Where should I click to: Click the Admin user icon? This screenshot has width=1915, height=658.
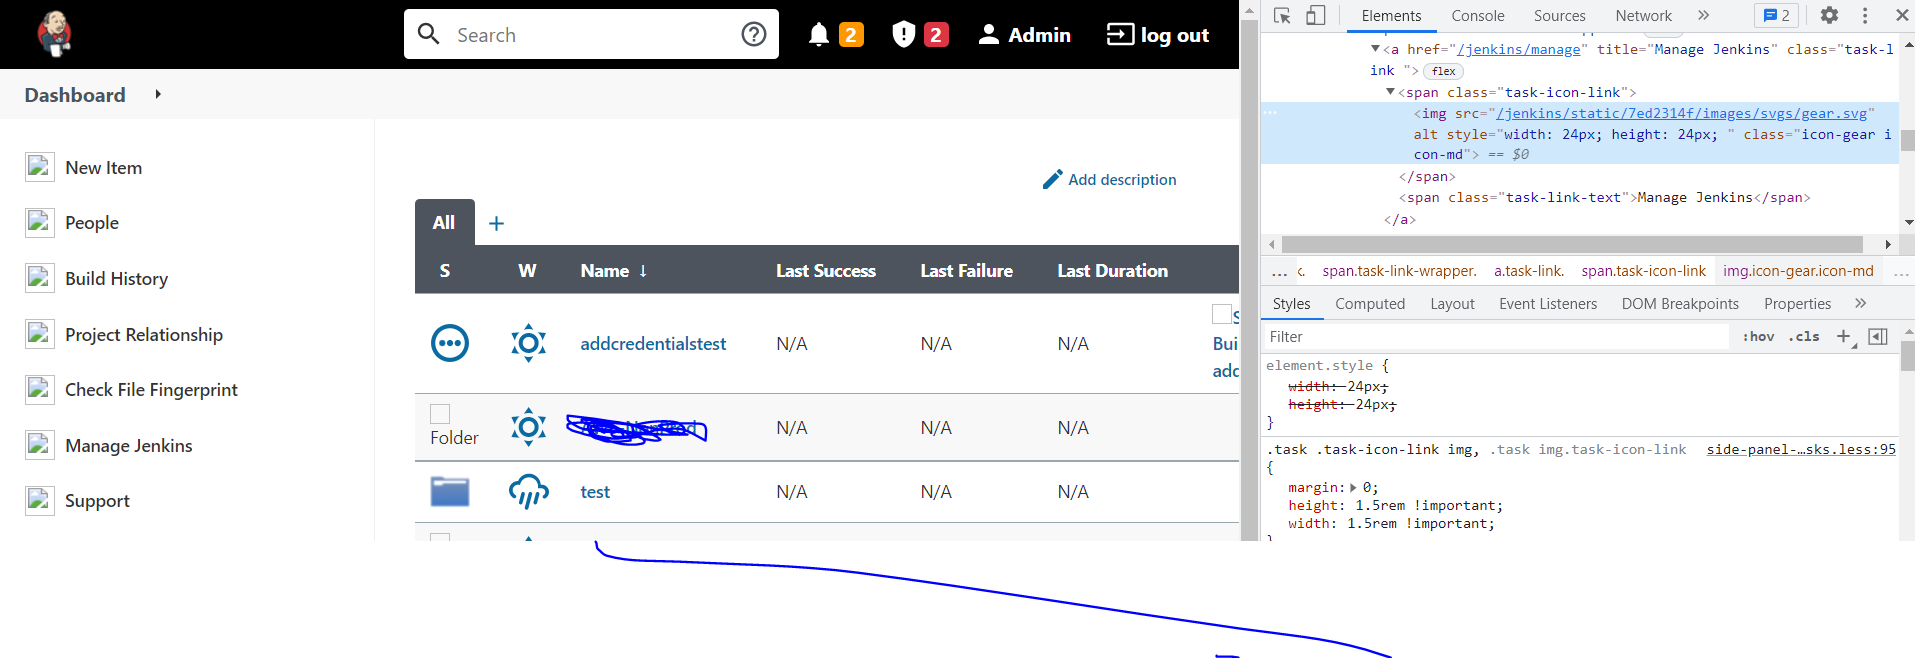click(x=988, y=35)
